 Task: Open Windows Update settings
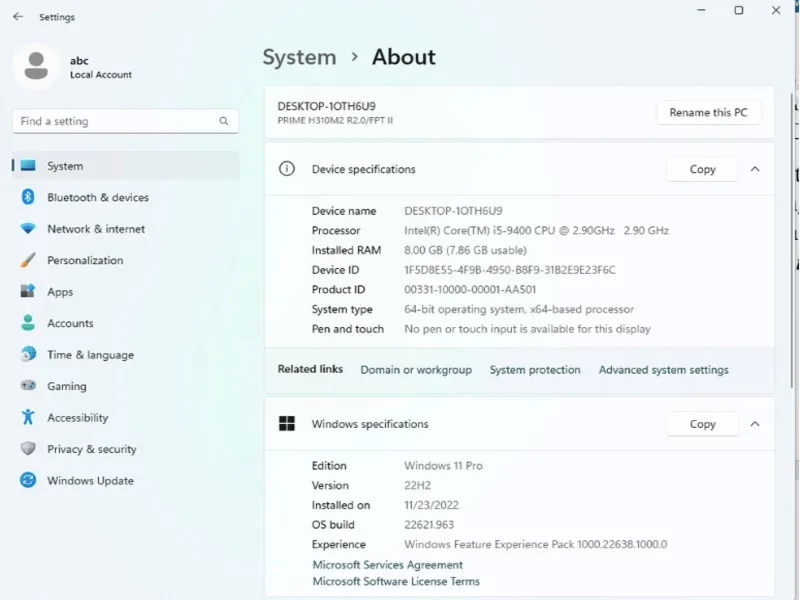coord(126,480)
